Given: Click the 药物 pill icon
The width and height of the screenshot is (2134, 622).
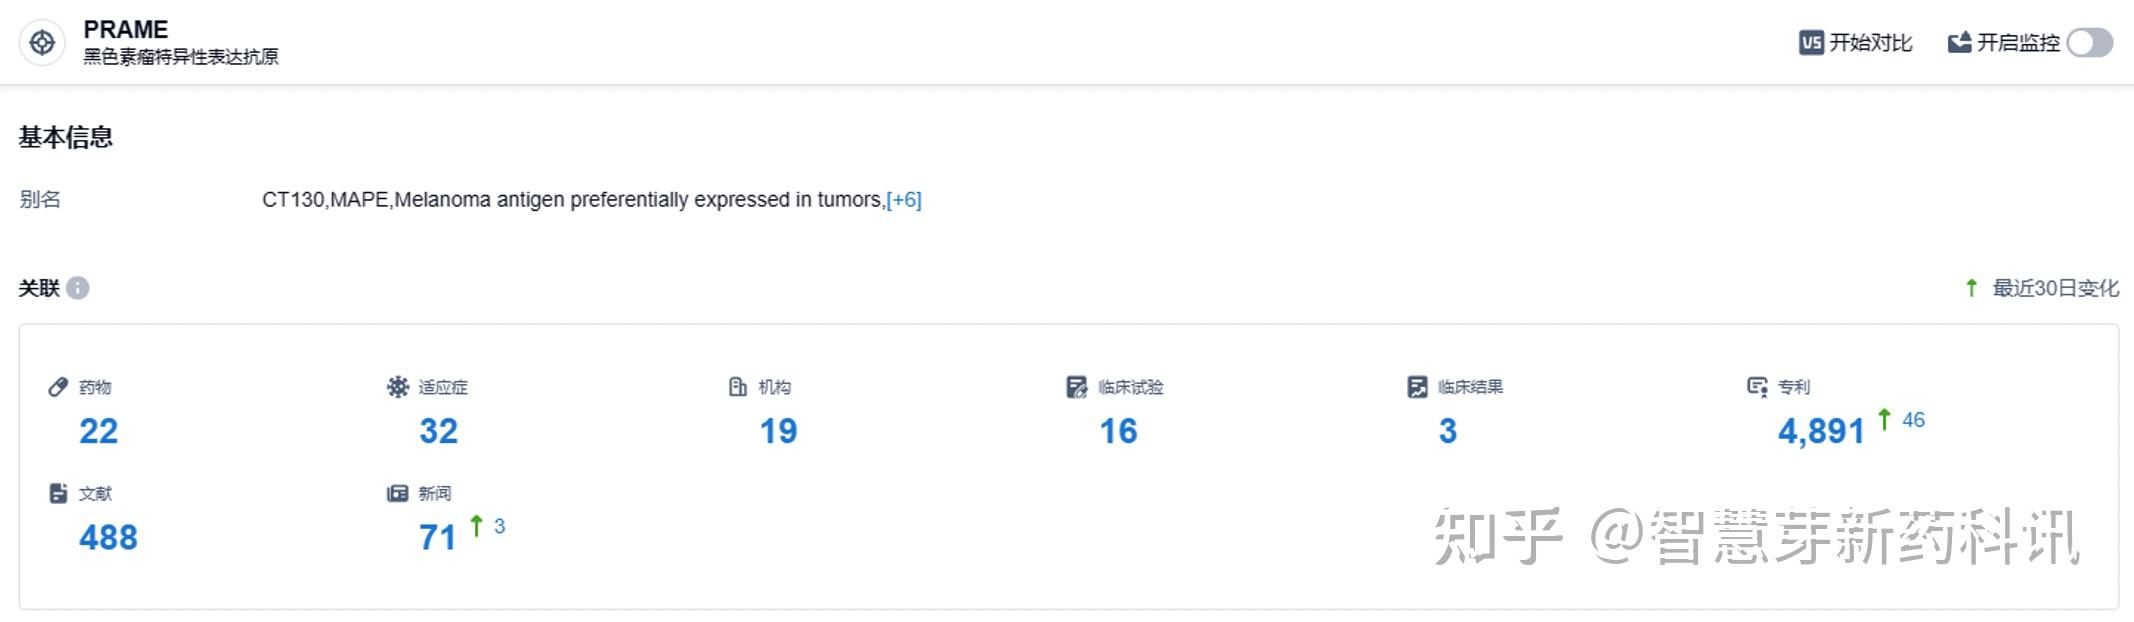Looking at the screenshot, I should (58, 387).
